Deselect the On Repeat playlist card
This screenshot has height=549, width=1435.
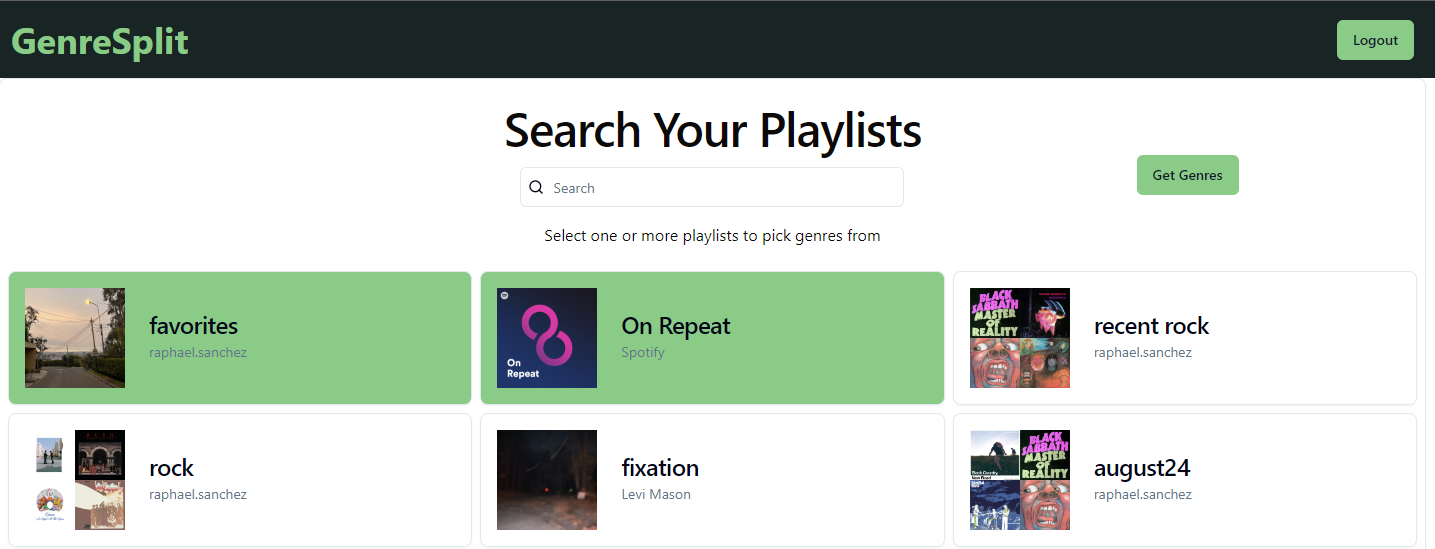712,338
